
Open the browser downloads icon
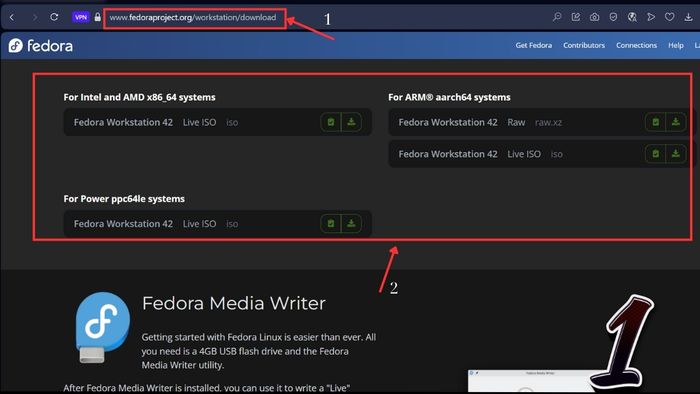point(688,17)
